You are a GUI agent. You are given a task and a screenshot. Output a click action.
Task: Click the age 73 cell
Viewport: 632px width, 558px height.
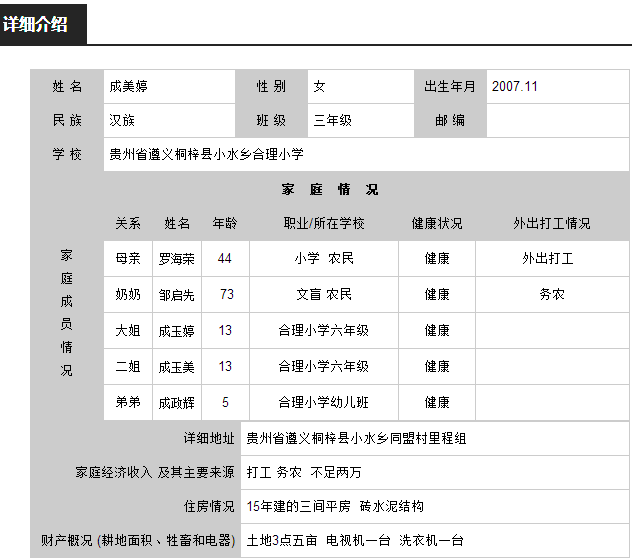tap(225, 294)
